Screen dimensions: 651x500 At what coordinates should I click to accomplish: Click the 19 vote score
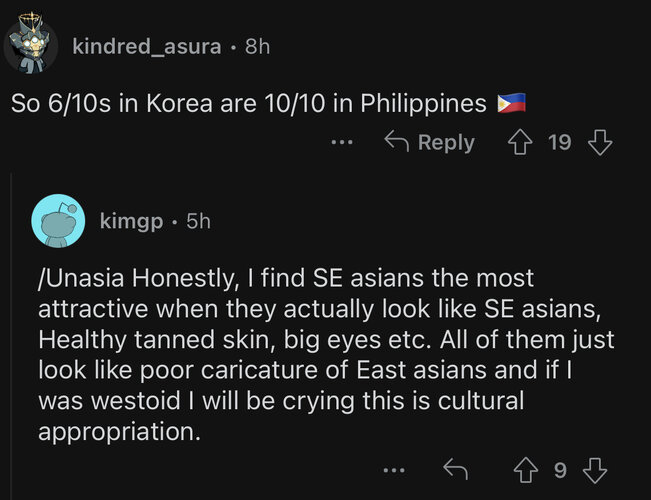pos(560,142)
